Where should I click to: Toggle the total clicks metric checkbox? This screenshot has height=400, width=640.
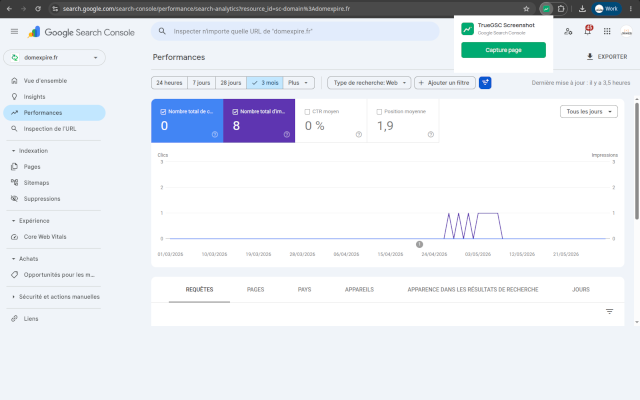coord(163,111)
